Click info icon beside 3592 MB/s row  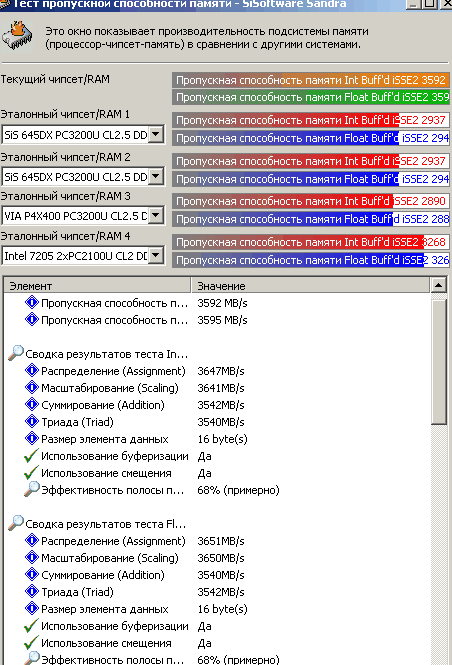32,303
